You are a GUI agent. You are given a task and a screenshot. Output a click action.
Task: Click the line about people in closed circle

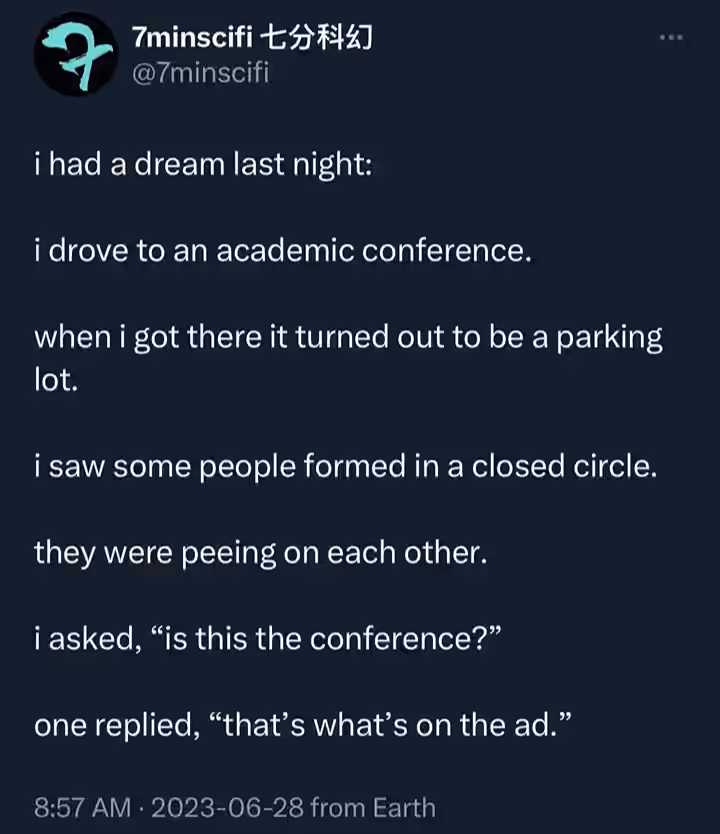coord(346,466)
